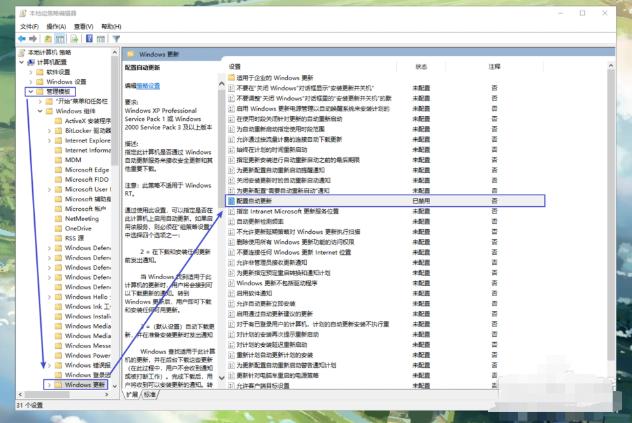Expand the Internet Explorer tree node
Viewport: 632px width, 423px height.
click(49, 140)
